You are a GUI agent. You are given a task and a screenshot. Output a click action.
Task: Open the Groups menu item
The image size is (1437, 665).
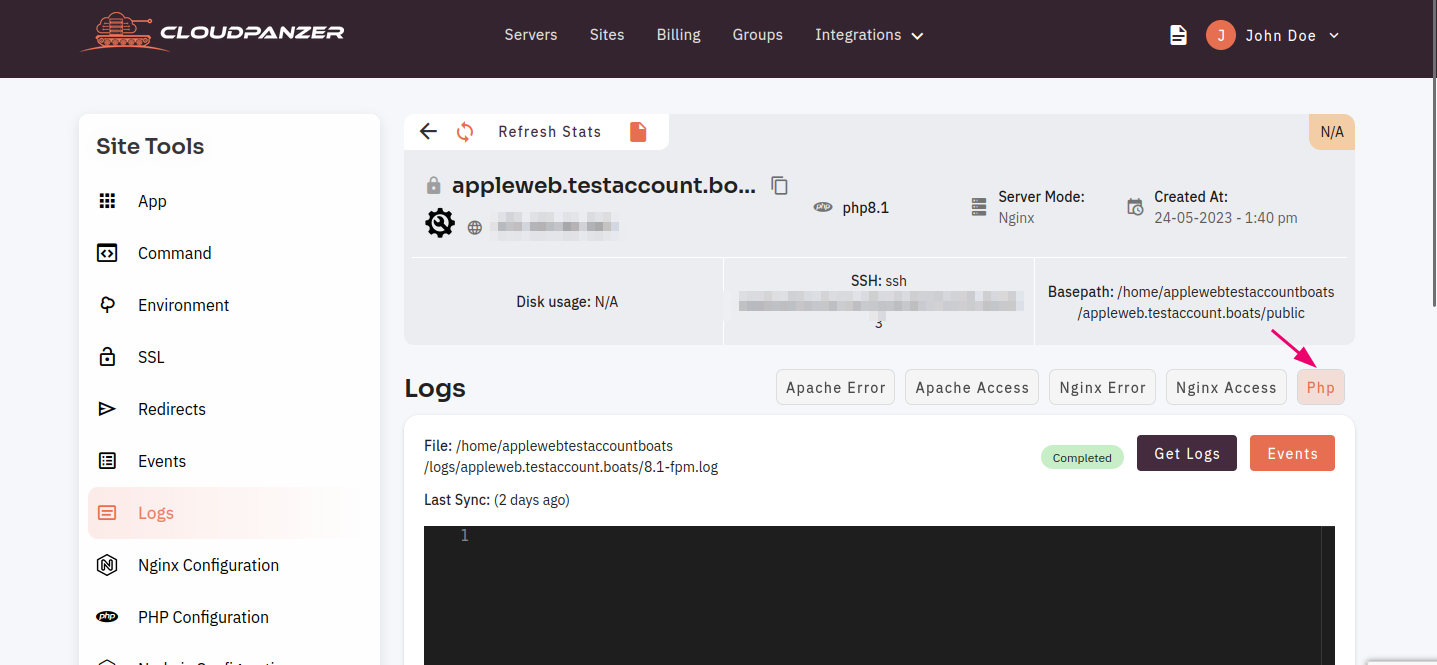pos(758,35)
